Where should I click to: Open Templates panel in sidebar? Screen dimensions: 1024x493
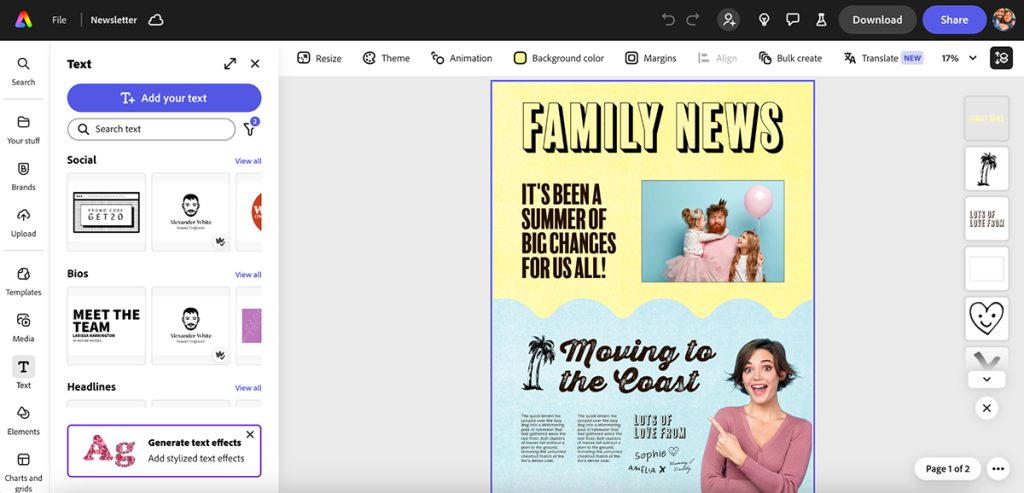point(24,281)
